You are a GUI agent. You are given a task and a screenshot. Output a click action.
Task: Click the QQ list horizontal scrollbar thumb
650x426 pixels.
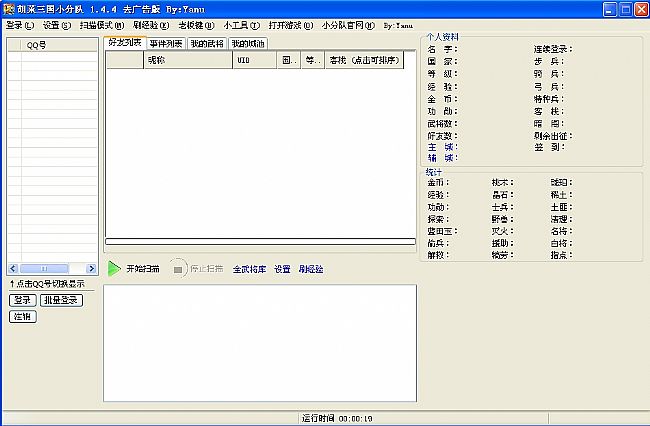(x=44, y=269)
